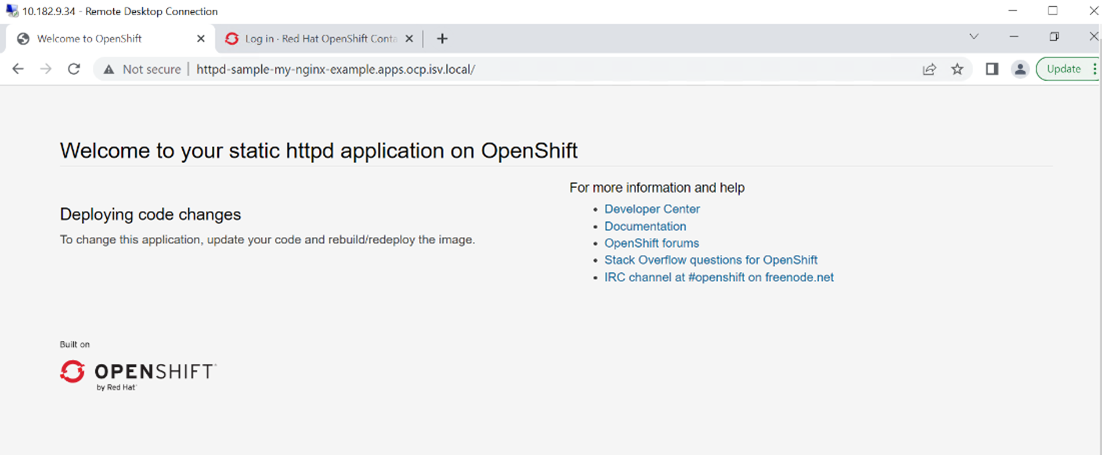Image resolution: width=1102 pixels, height=455 pixels.
Task: Bookmark this page with the star icon
Action: [957, 69]
